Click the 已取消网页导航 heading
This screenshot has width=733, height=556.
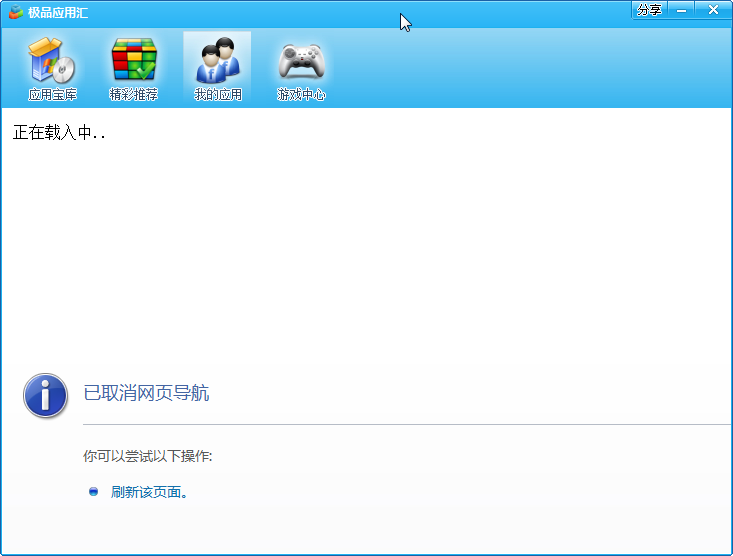(x=146, y=393)
